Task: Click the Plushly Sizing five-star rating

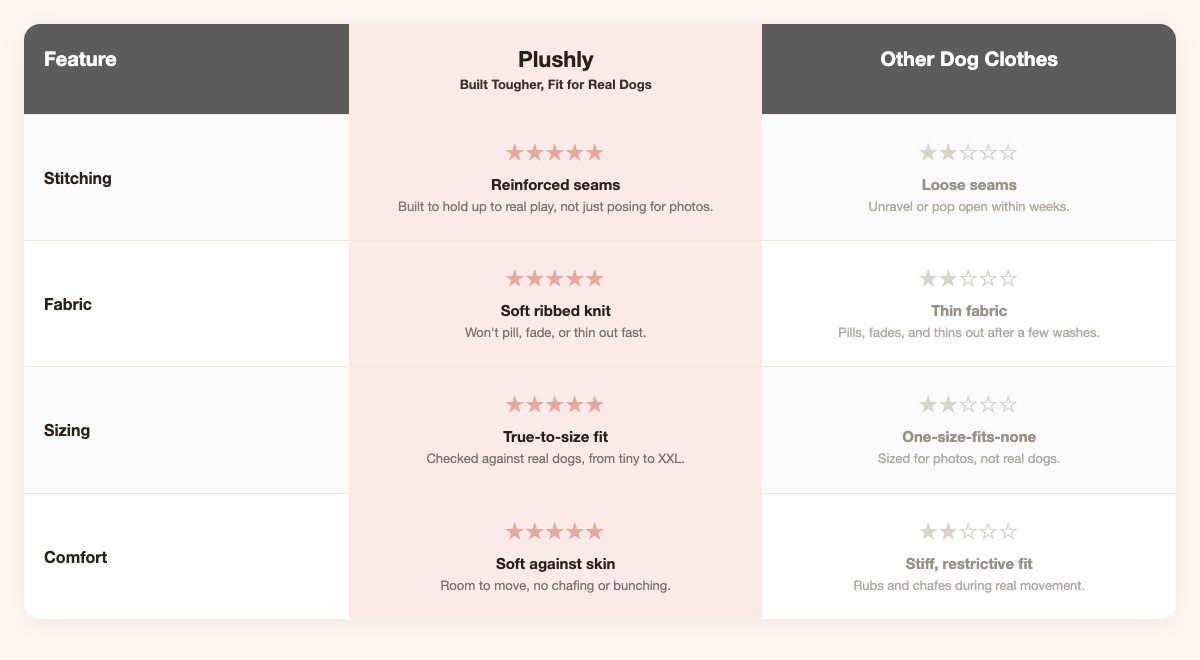Action: pos(555,405)
